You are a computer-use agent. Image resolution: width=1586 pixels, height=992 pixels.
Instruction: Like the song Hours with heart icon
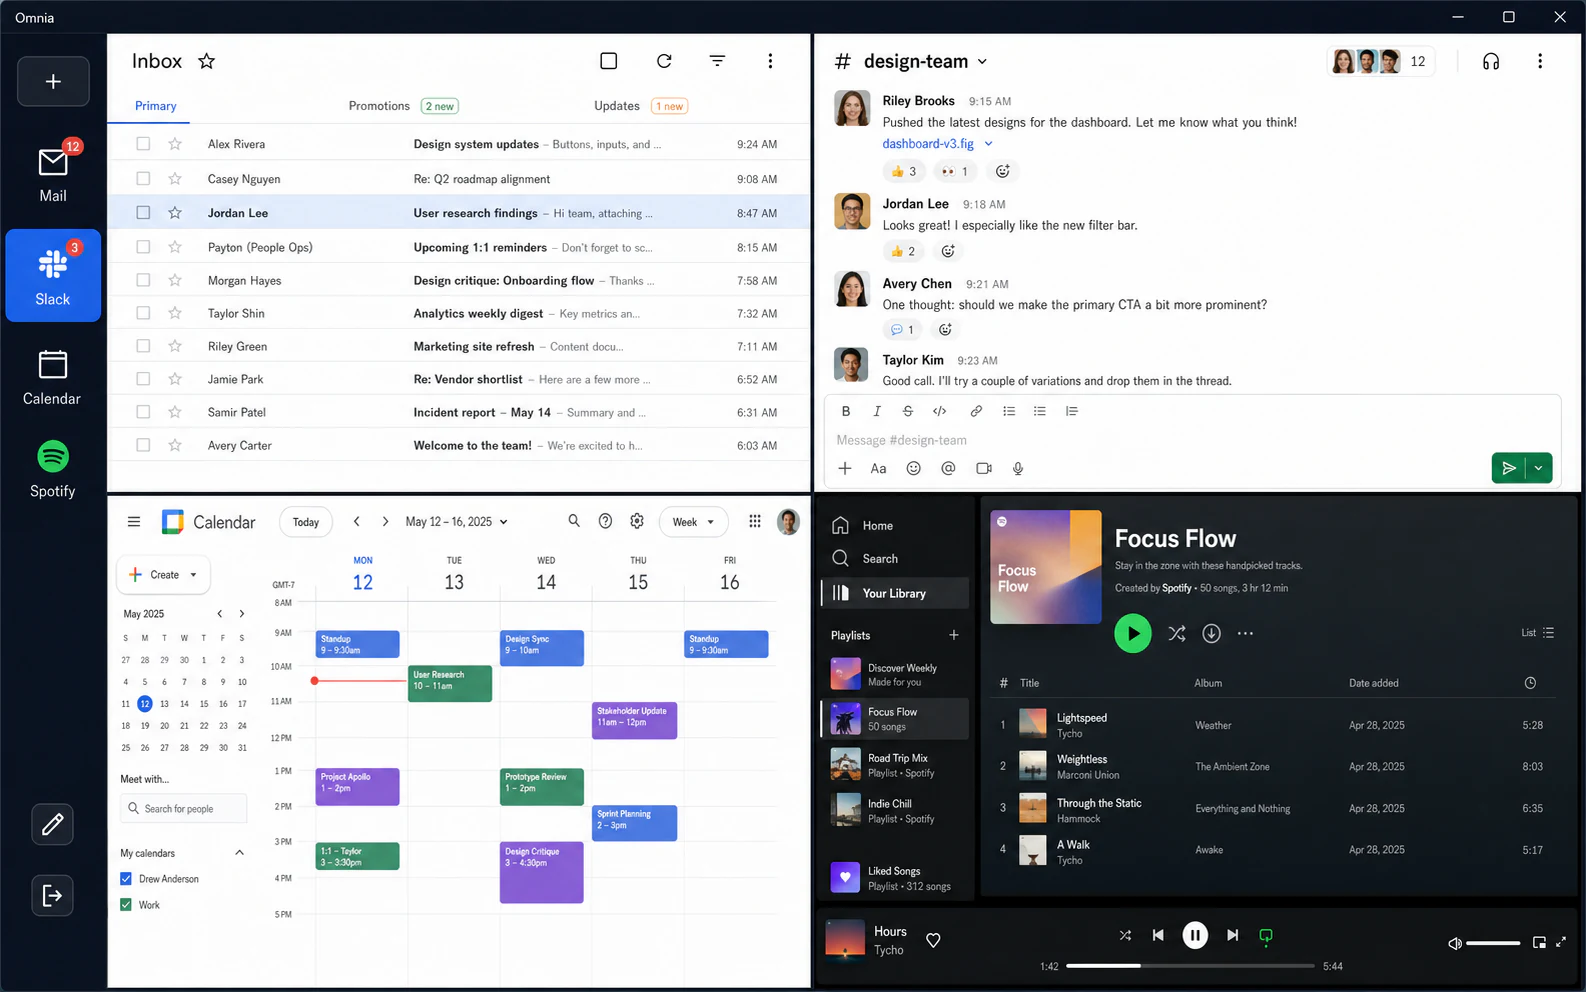click(x=933, y=940)
